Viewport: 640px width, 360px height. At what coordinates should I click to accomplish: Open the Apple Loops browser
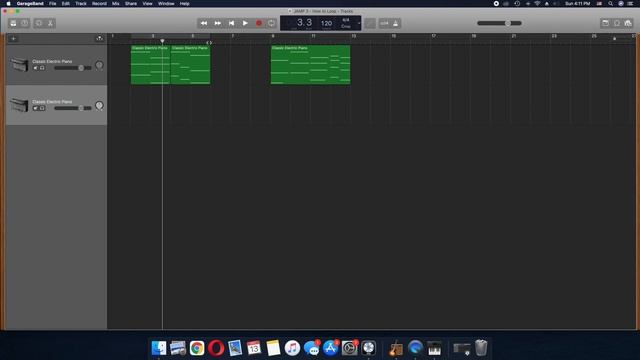pyautogui.click(x=617, y=23)
